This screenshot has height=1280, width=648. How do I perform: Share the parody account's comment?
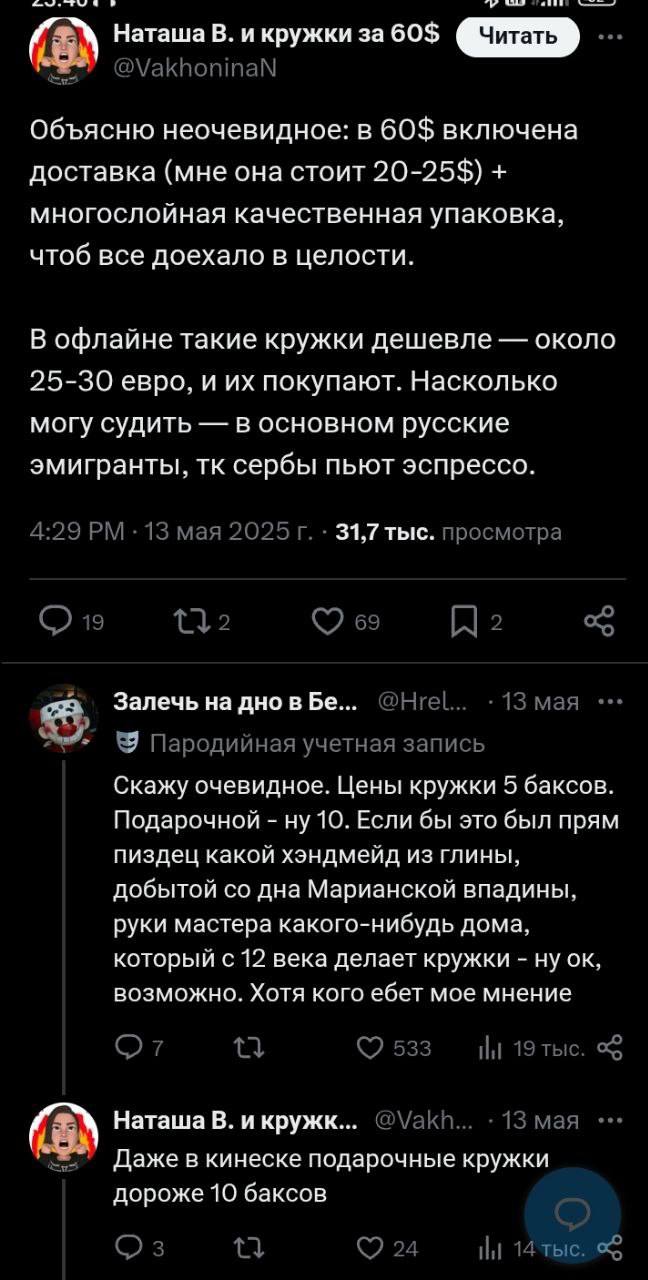coord(608,1048)
